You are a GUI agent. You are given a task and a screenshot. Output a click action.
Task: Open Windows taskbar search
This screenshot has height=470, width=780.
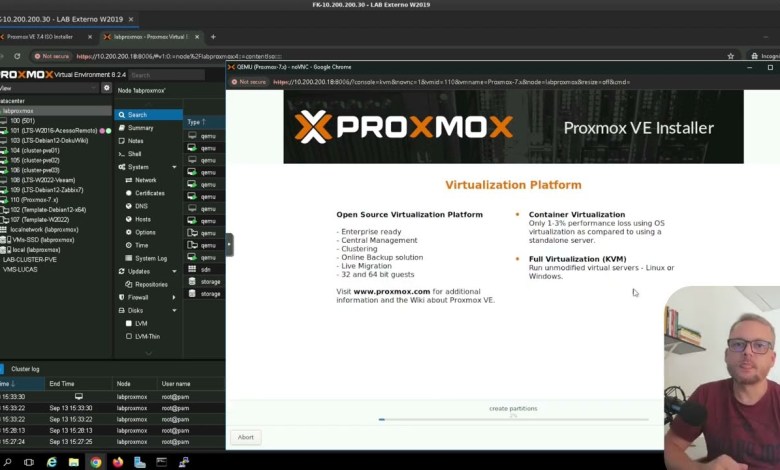pyautogui.click(x=8, y=462)
